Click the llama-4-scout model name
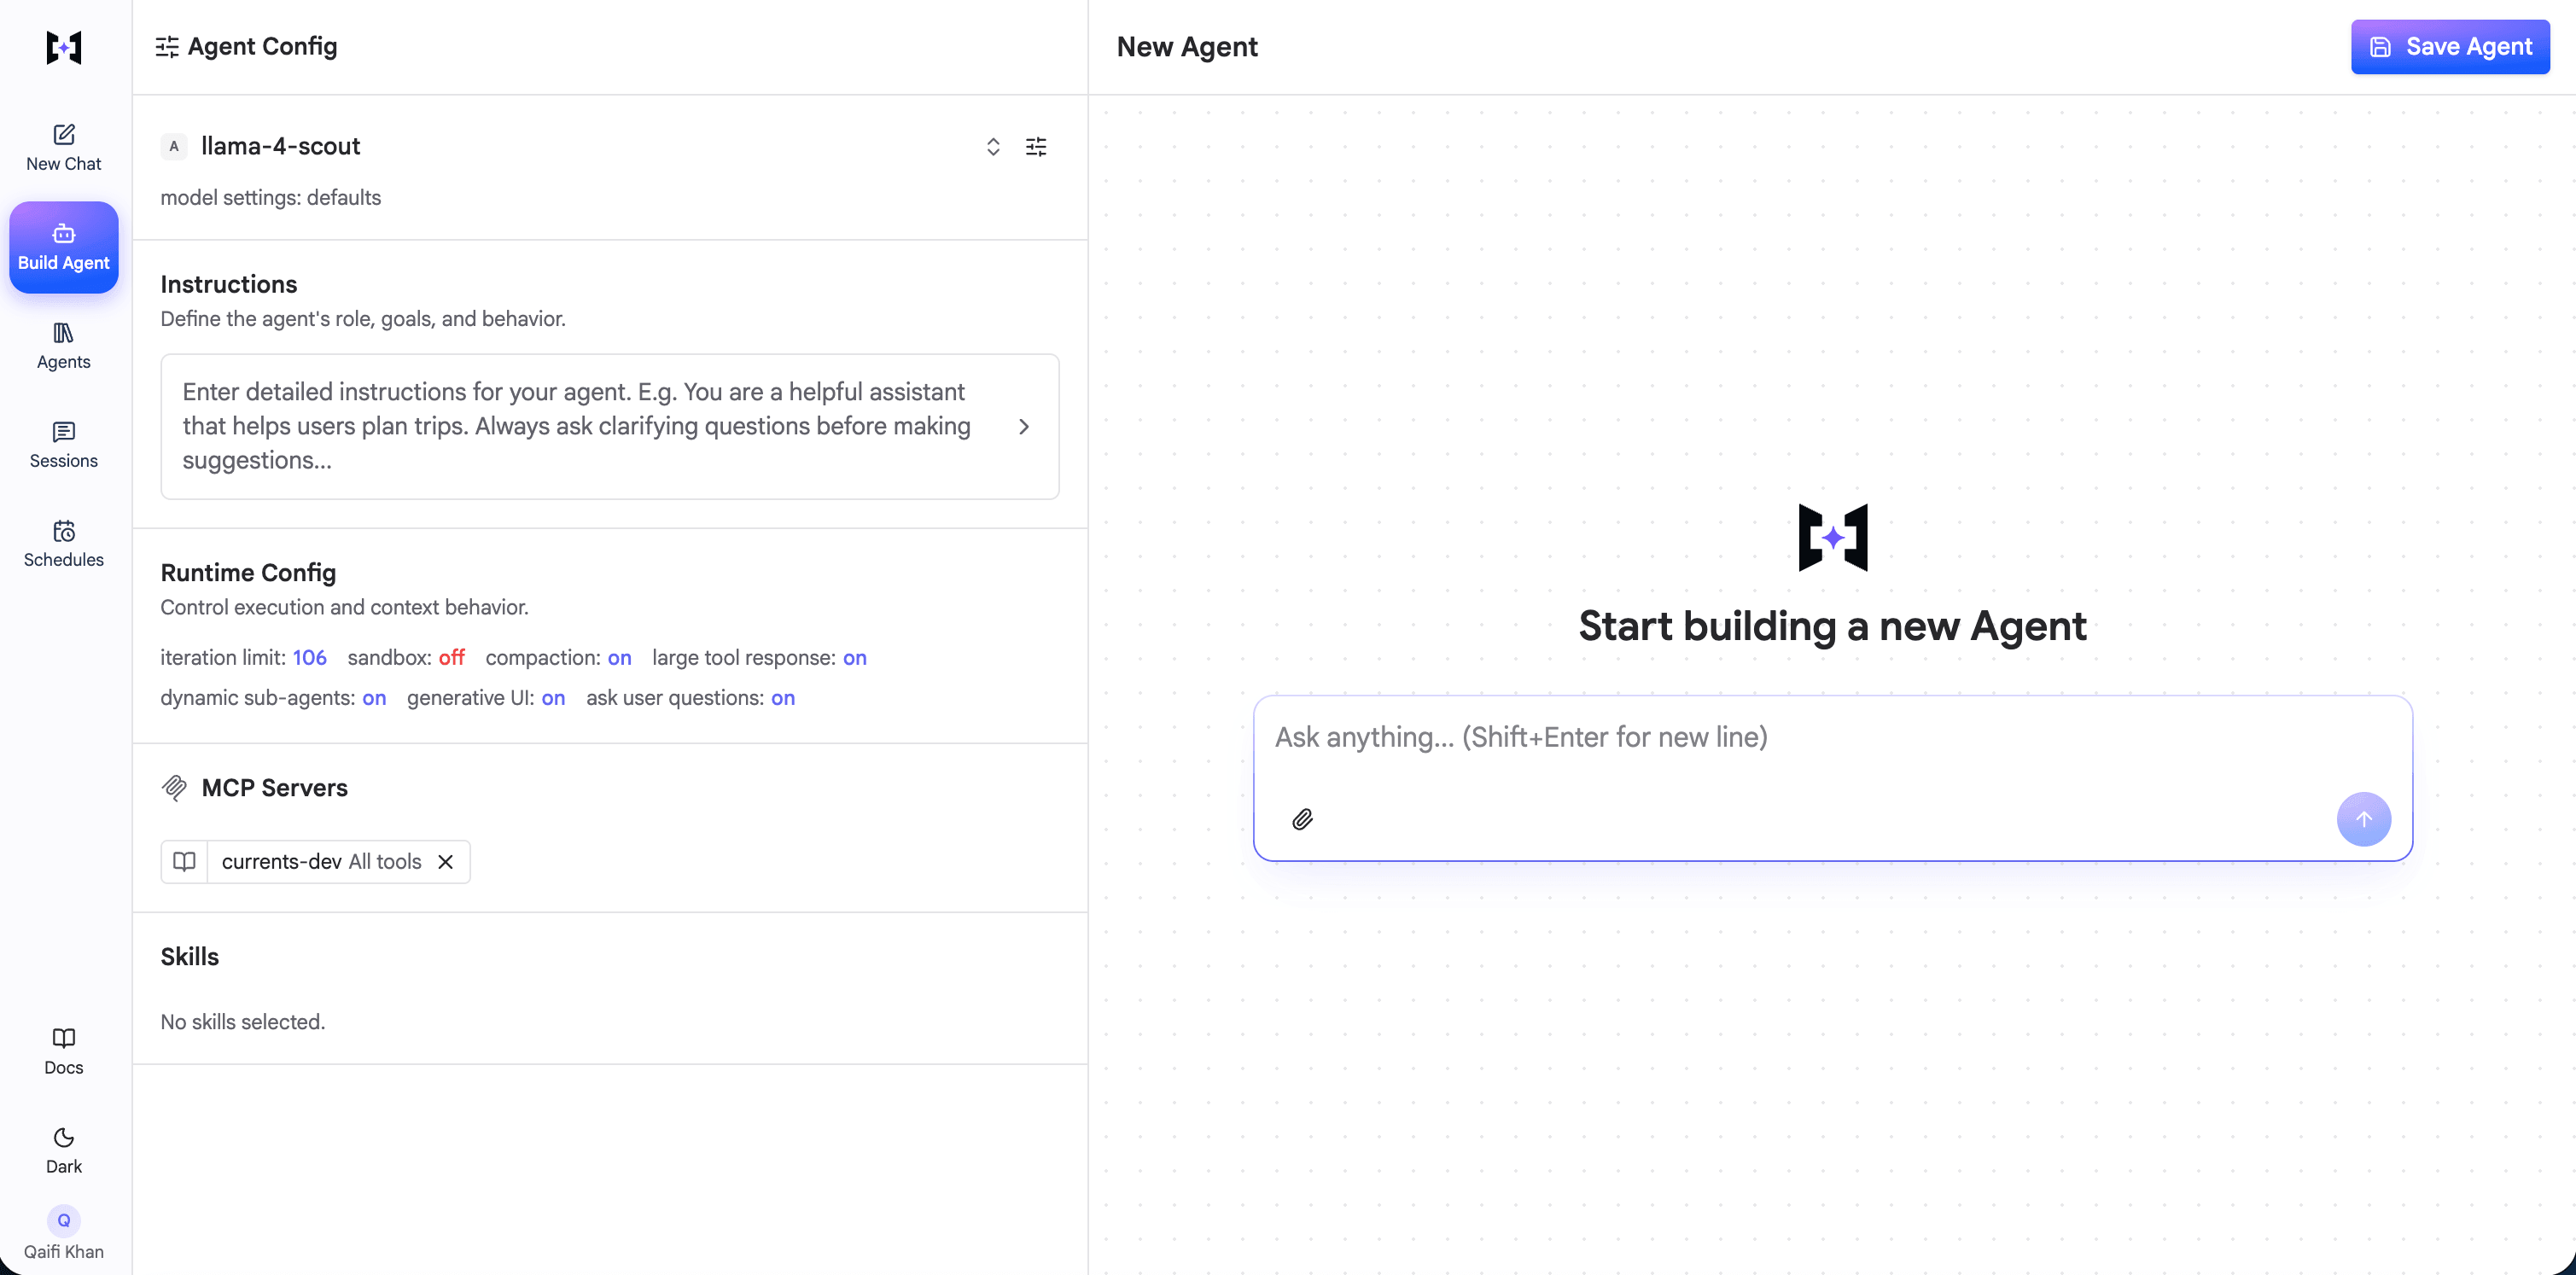This screenshot has width=2576, height=1275. [281, 146]
